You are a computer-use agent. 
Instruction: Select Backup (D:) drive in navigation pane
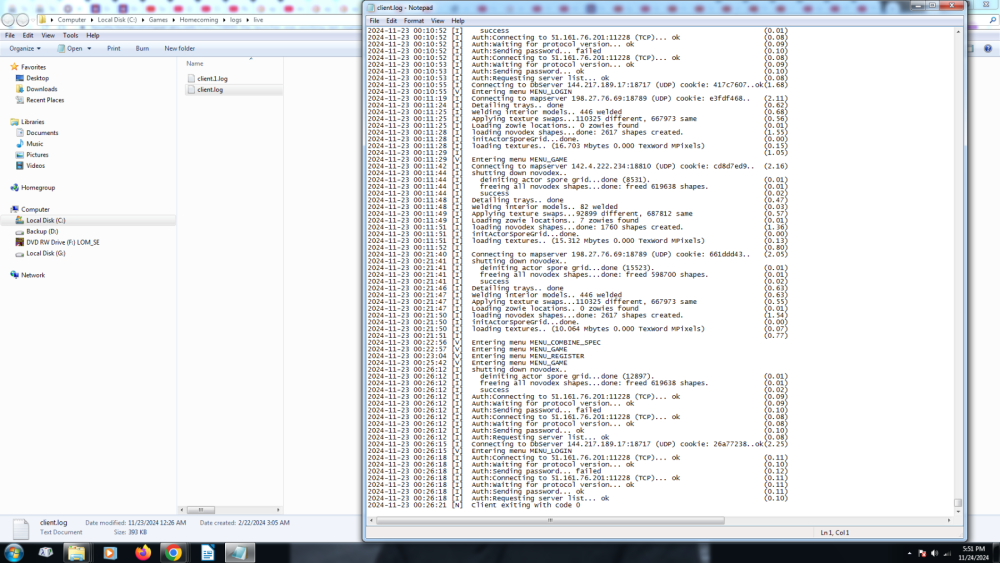click(42, 231)
